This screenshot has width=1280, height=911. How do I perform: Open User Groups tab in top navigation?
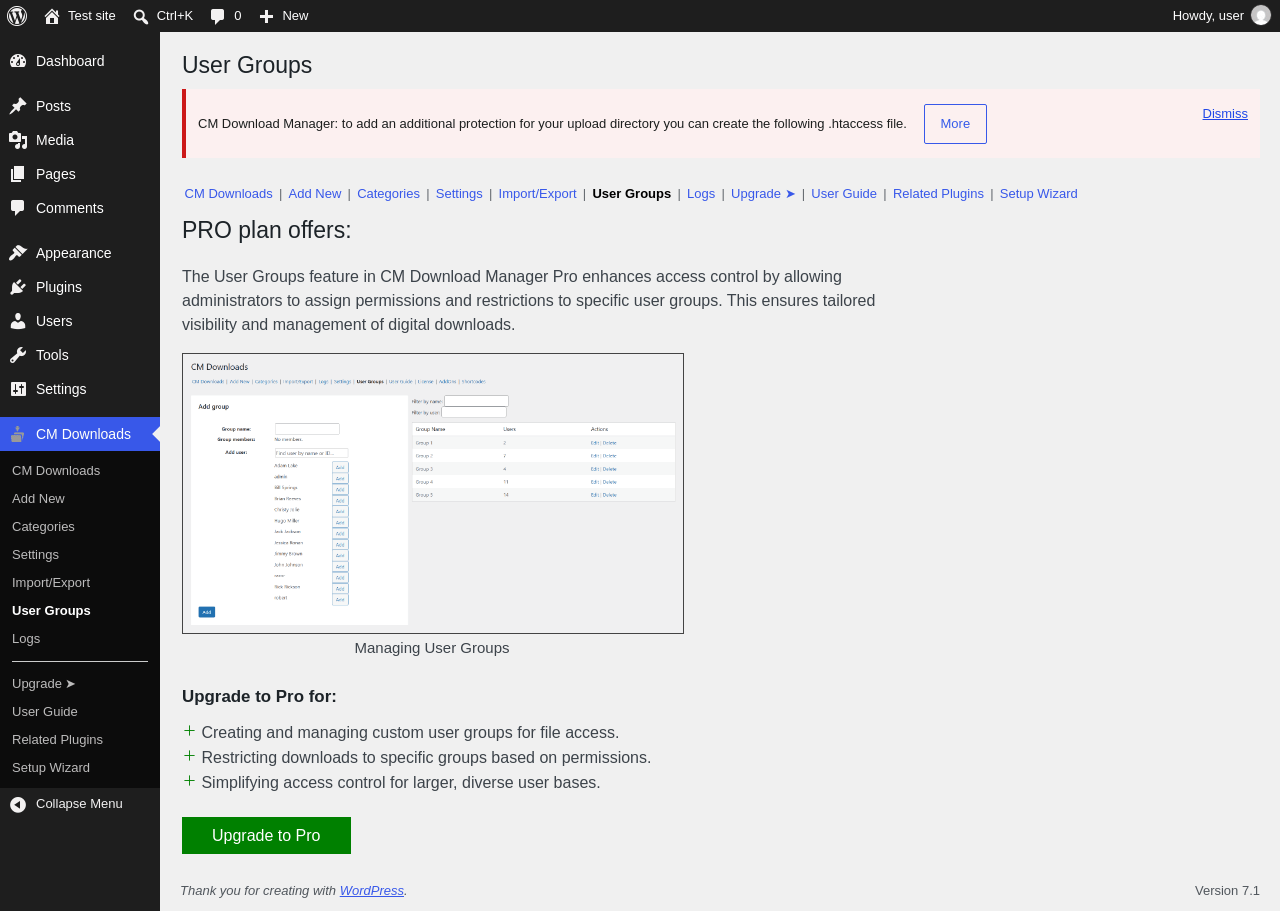(x=631, y=194)
